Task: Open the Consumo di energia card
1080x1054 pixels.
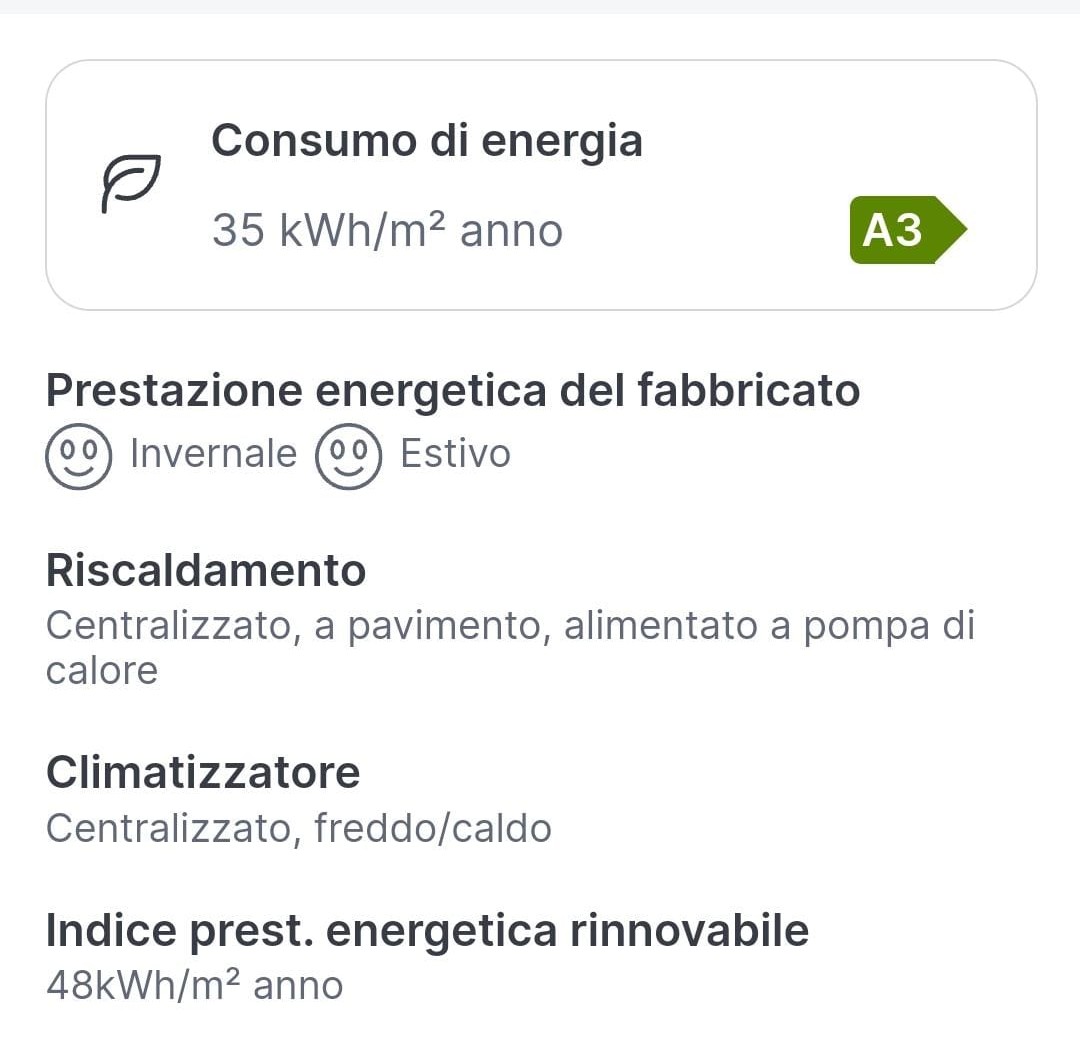Action: coord(541,185)
